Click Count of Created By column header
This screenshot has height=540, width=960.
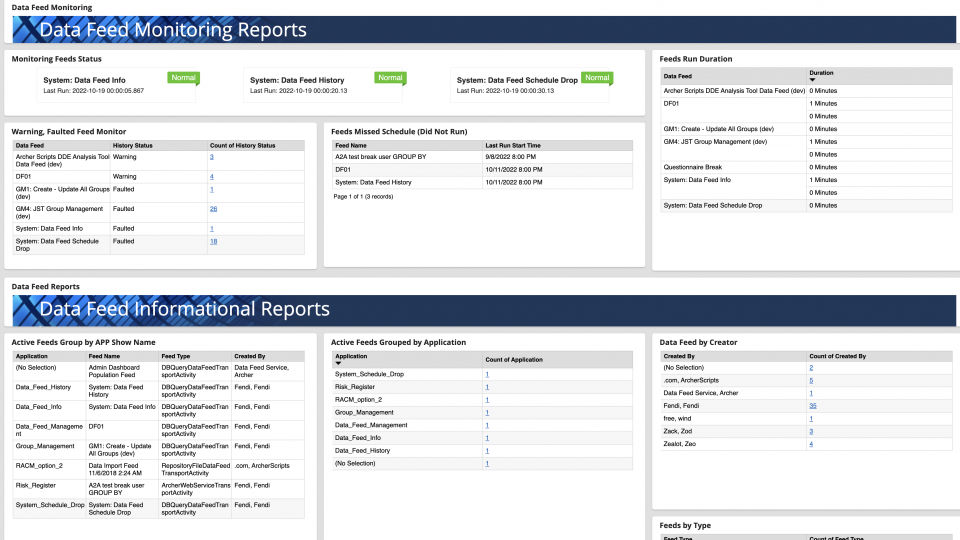tap(838, 356)
